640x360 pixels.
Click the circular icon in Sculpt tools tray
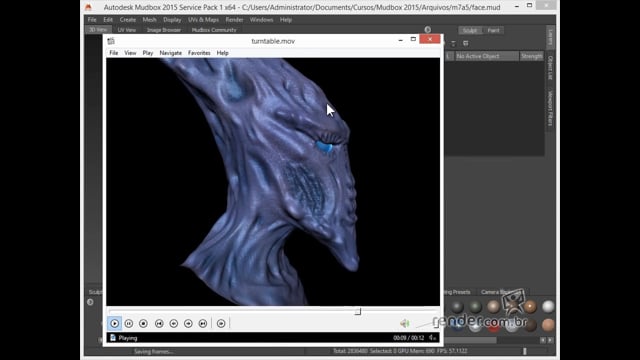90,302
